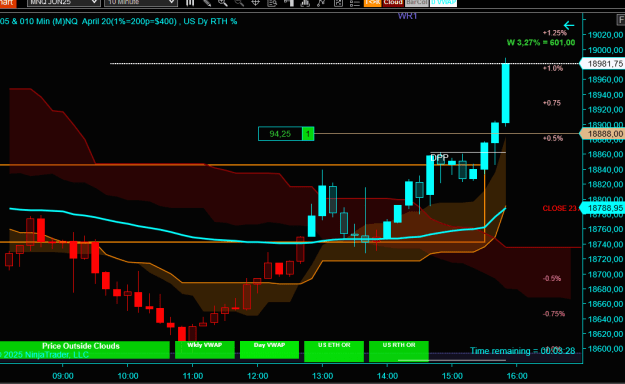Click the CLOSE 23 red label

[560, 208]
